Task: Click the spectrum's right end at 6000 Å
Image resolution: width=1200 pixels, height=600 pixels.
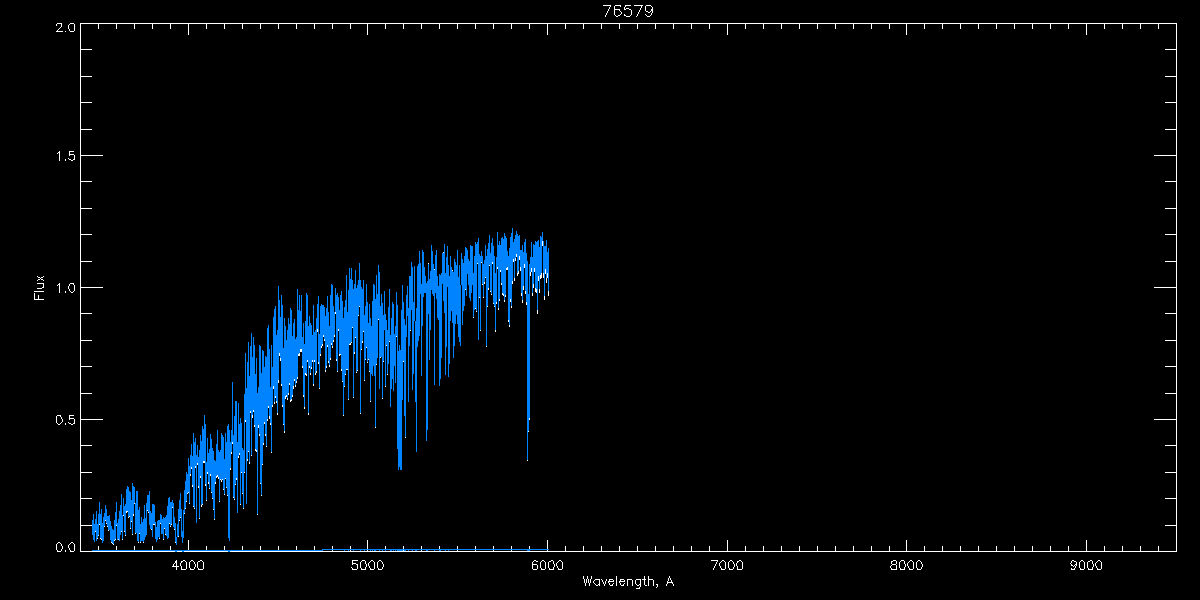Action: 547,265
